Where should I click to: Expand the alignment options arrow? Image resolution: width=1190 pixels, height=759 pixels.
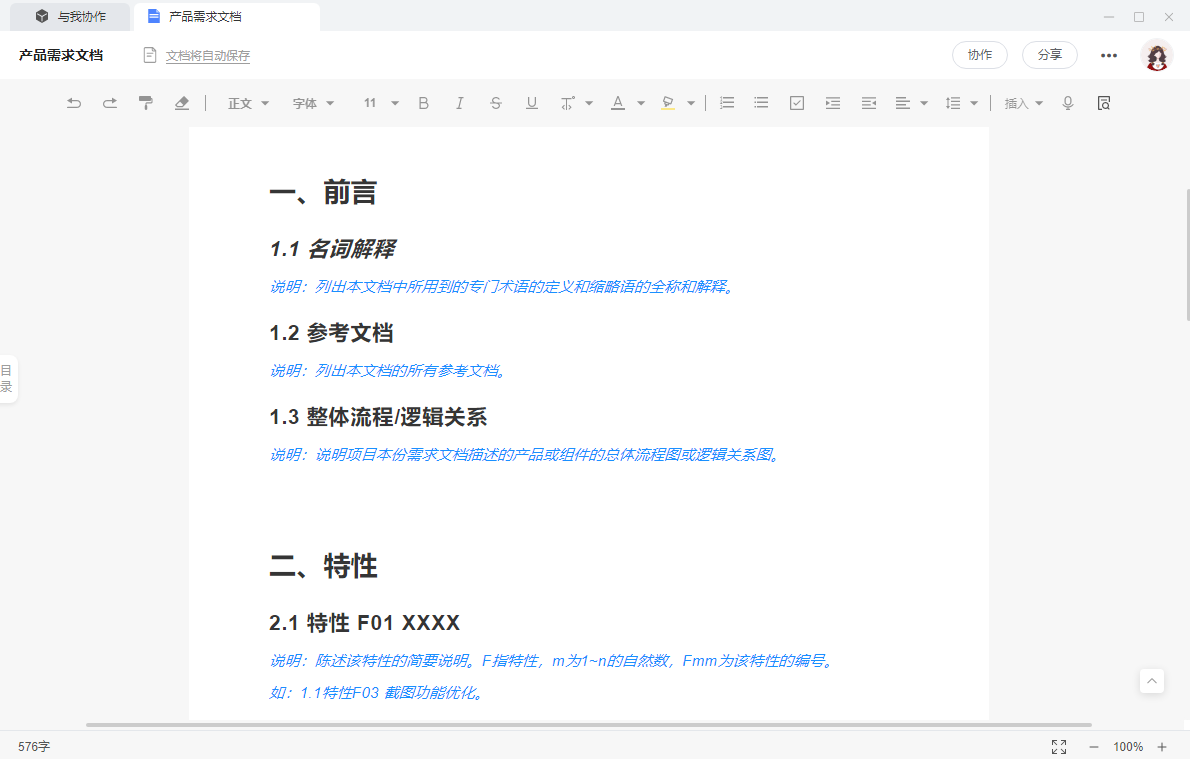(x=924, y=103)
